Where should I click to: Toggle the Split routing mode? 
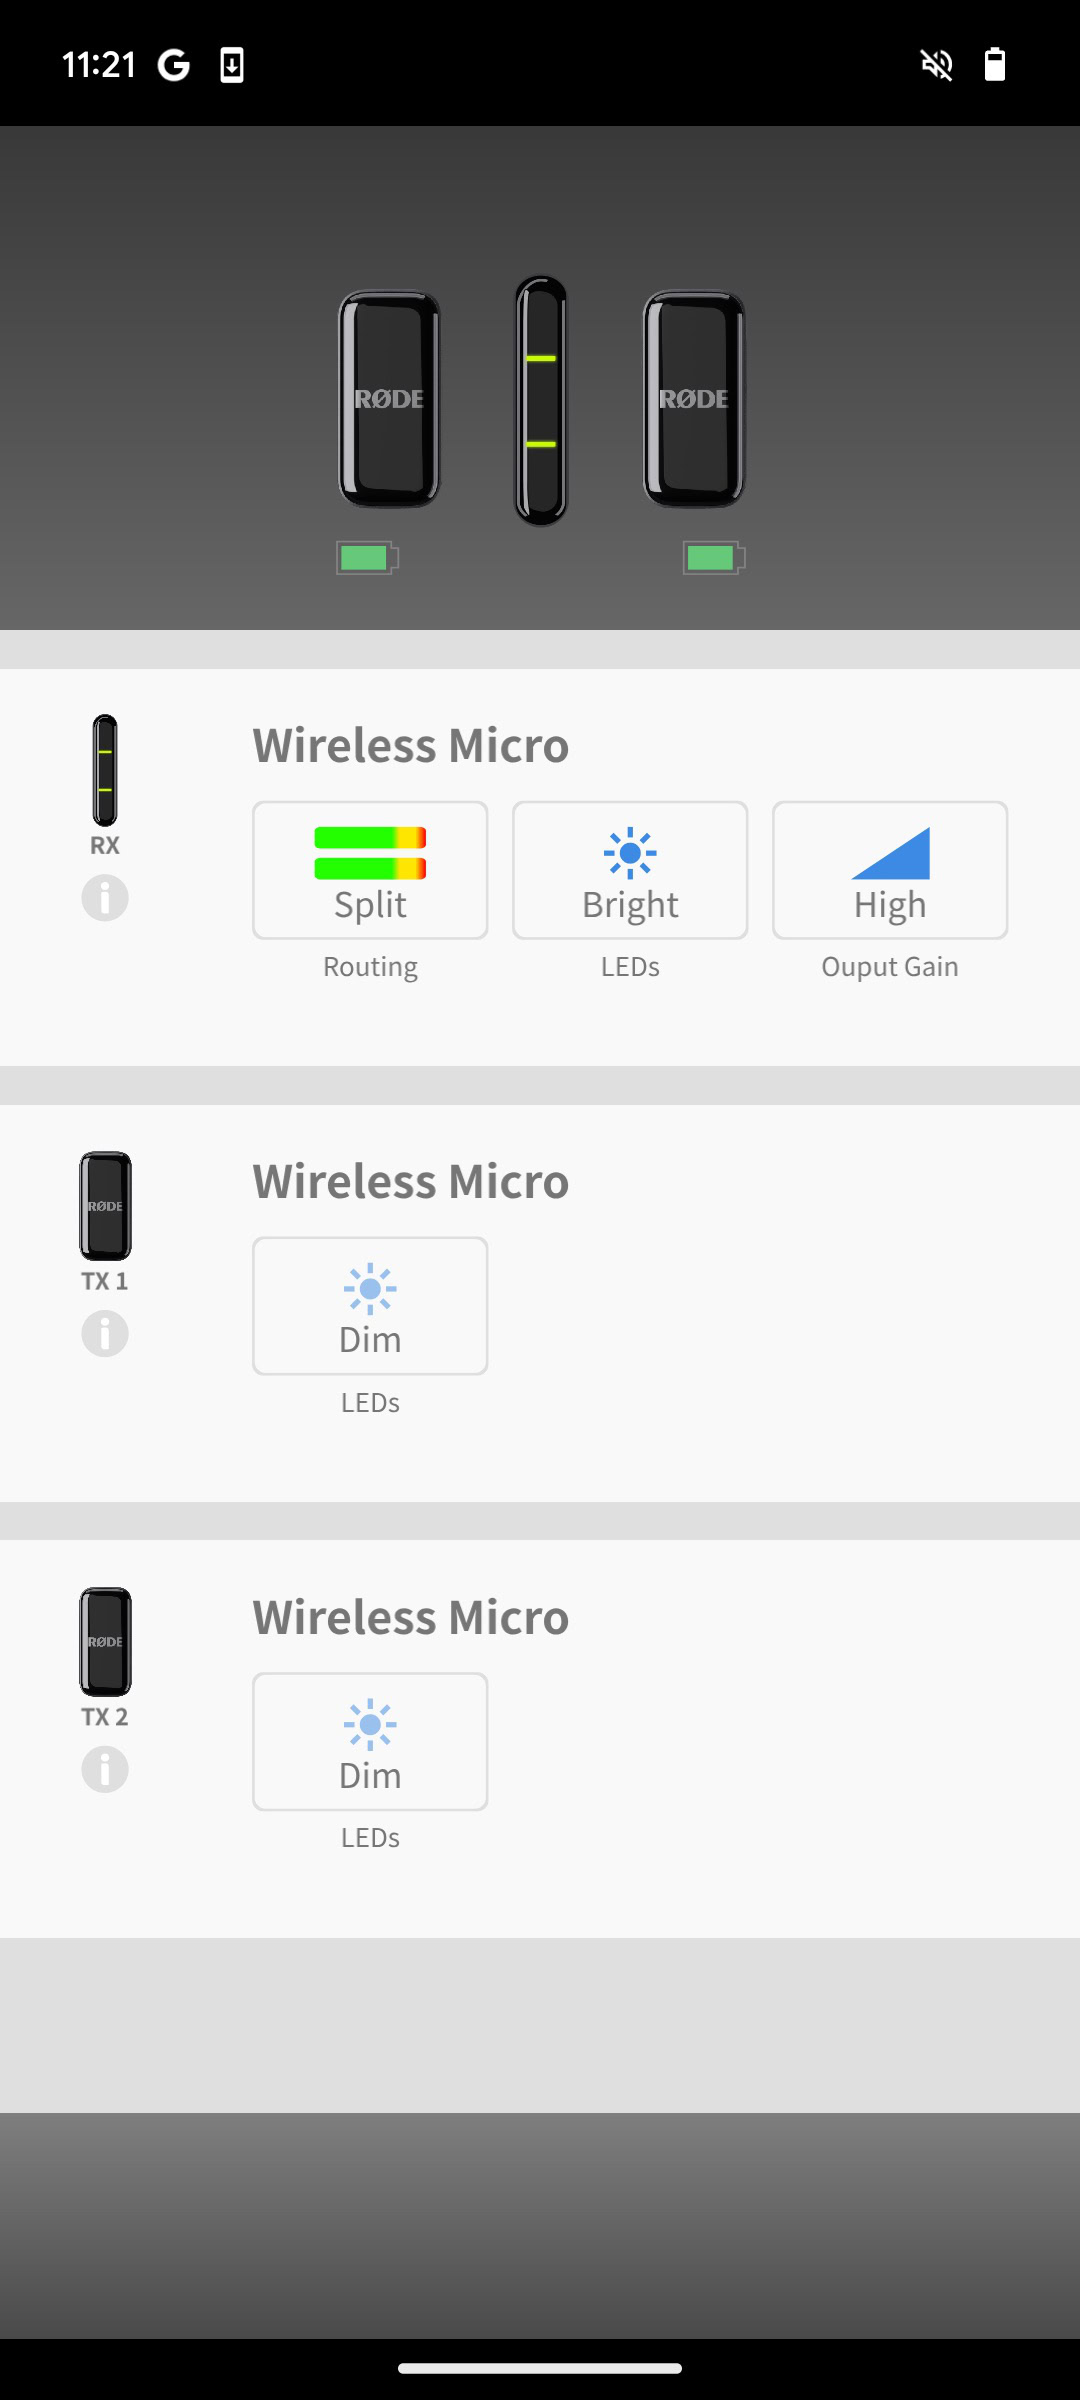coord(370,870)
